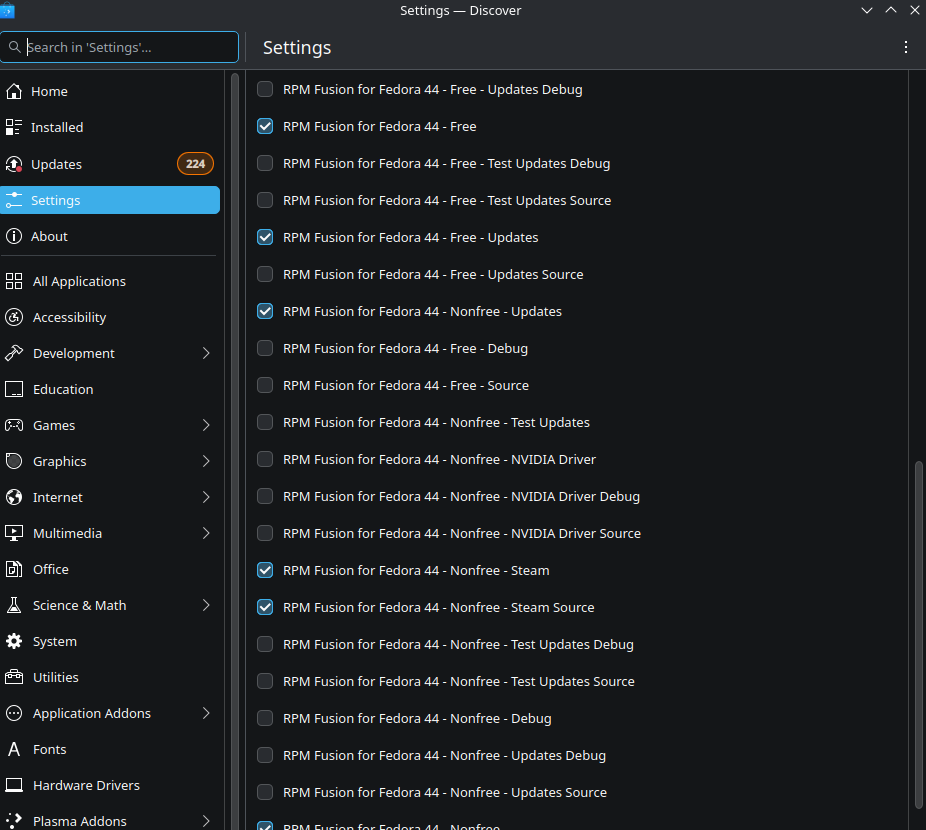Open the Updates page label
Image resolution: width=926 pixels, height=830 pixels.
[56, 165]
